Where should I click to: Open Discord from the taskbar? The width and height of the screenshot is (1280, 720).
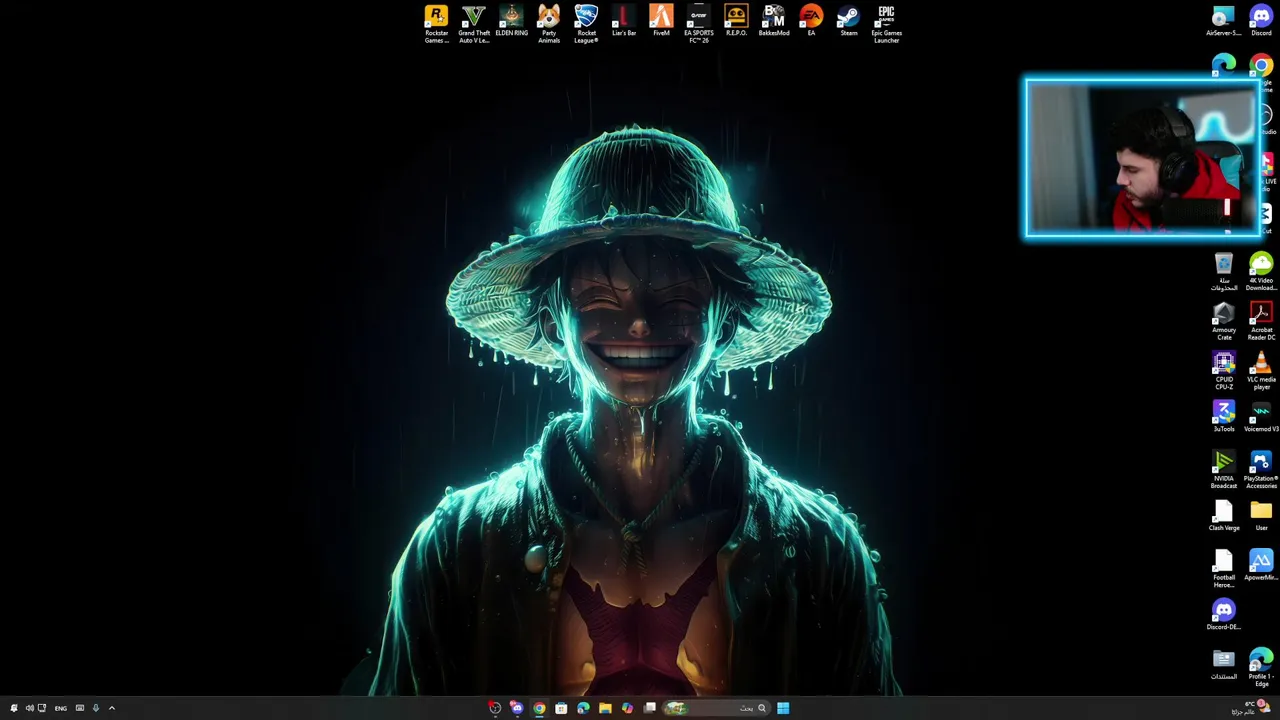[x=516, y=708]
